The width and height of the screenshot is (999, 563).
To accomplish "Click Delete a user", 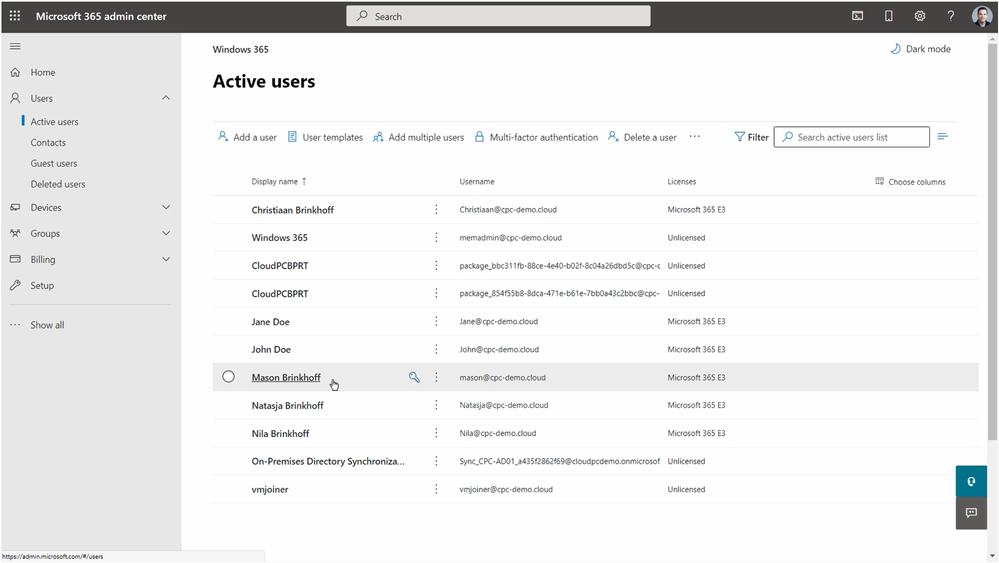I will pyautogui.click(x=642, y=137).
